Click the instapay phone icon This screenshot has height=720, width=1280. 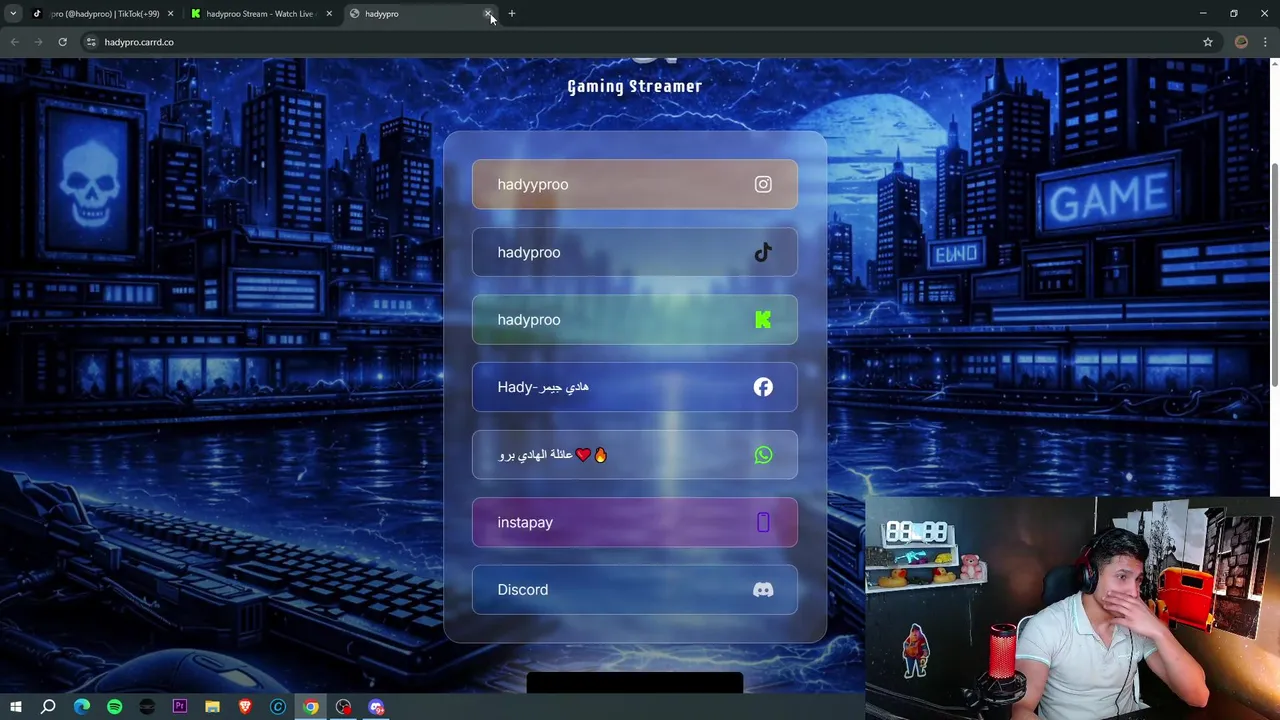[x=763, y=522]
